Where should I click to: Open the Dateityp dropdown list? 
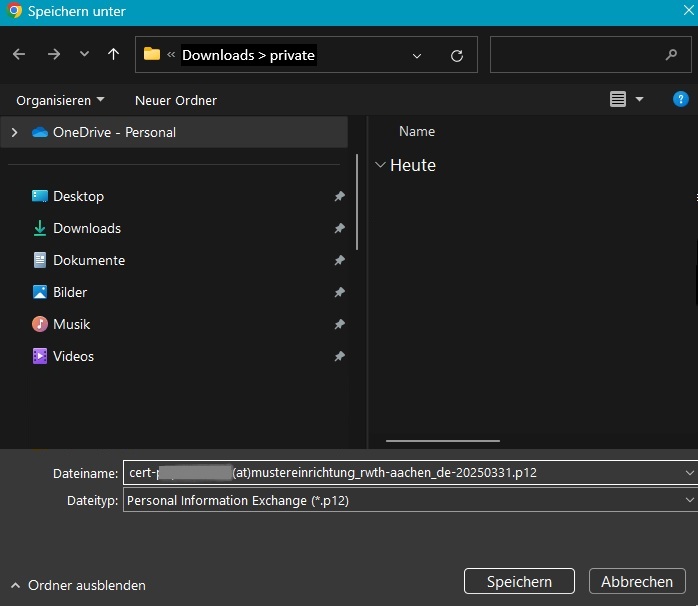689,500
